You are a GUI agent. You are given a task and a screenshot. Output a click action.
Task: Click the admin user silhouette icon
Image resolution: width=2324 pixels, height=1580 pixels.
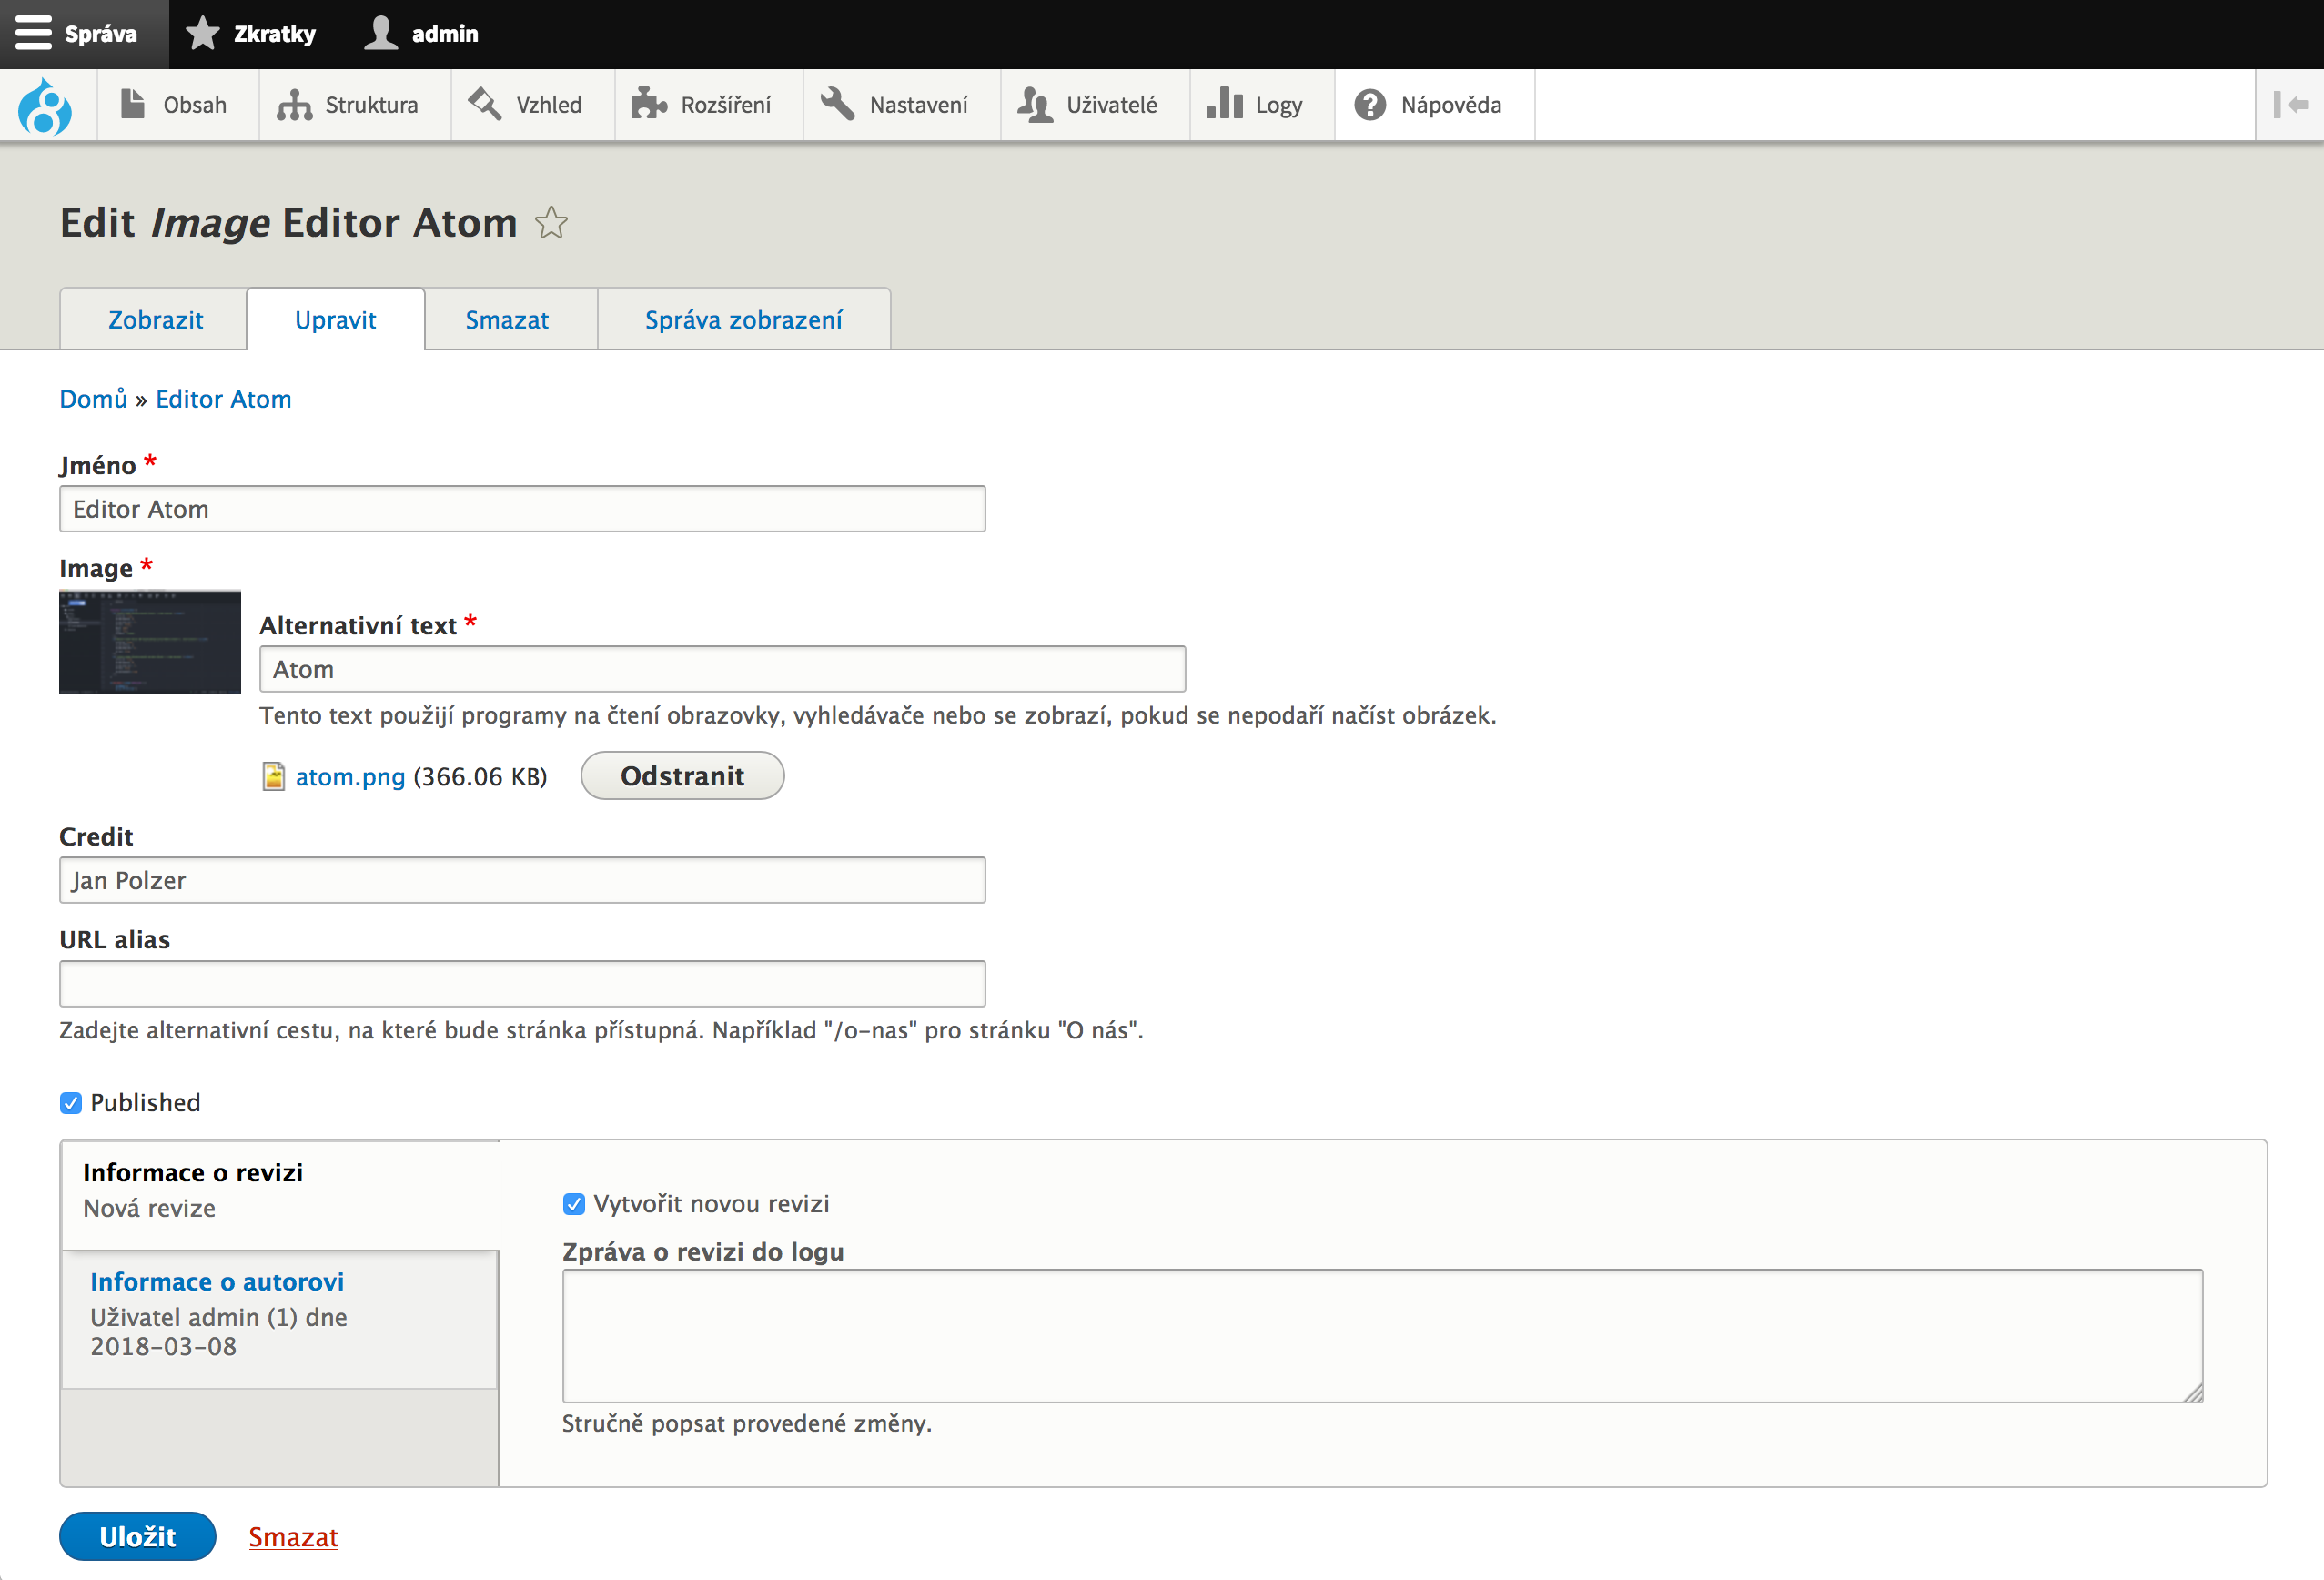click(x=380, y=33)
